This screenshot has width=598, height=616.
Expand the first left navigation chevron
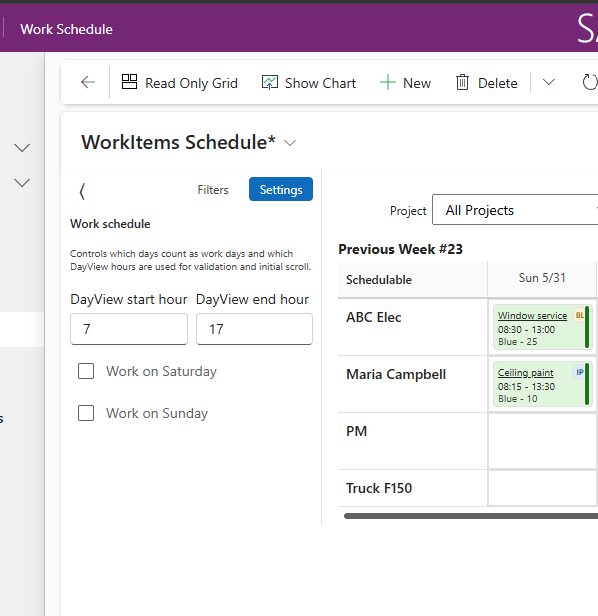point(22,148)
